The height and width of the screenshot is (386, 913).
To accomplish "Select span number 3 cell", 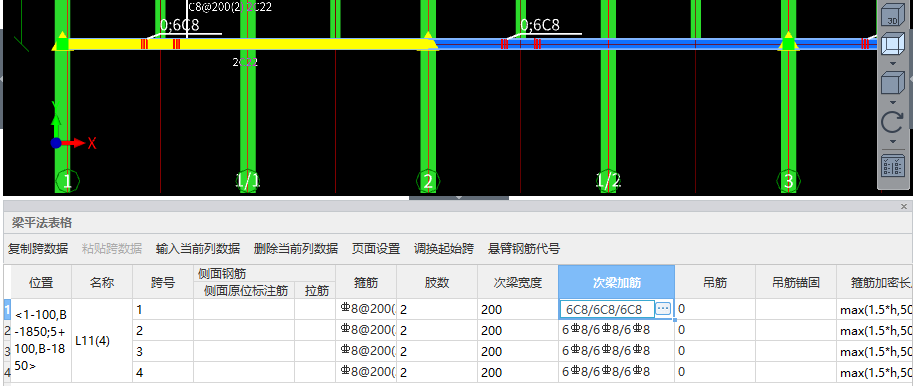I will (163, 351).
